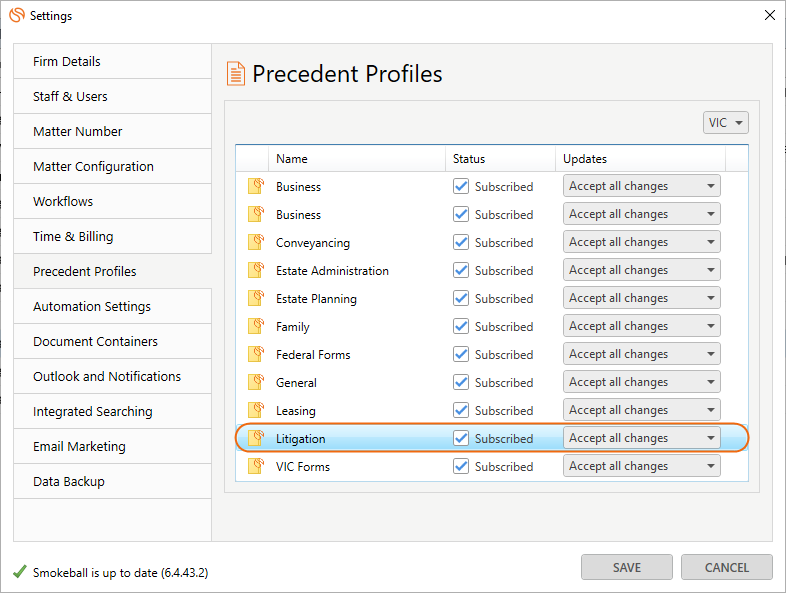Click the Family profile folder icon
This screenshot has height=593, width=786.
(x=256, y=326)
